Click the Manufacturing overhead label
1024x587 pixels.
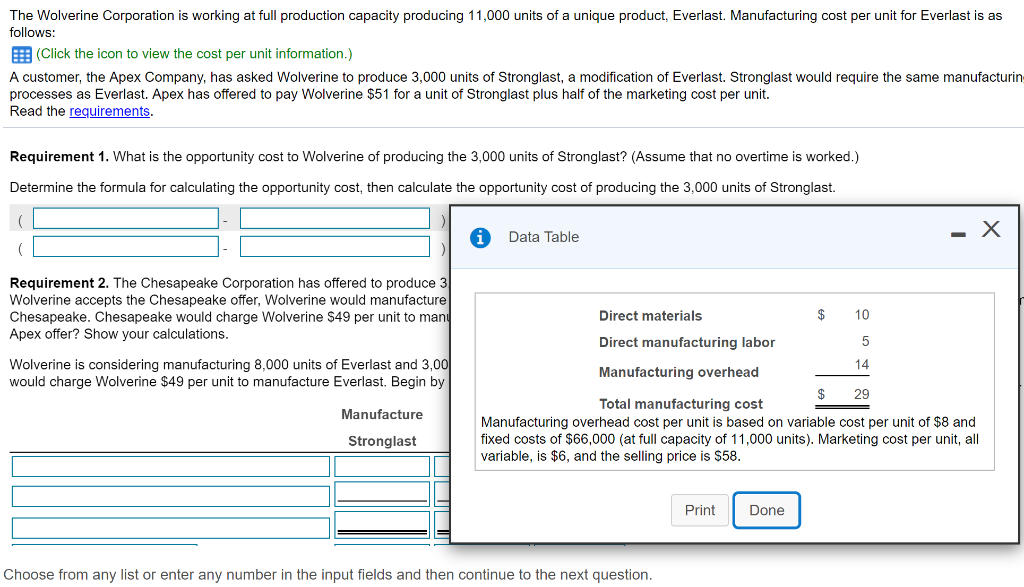tap(679, 372)
